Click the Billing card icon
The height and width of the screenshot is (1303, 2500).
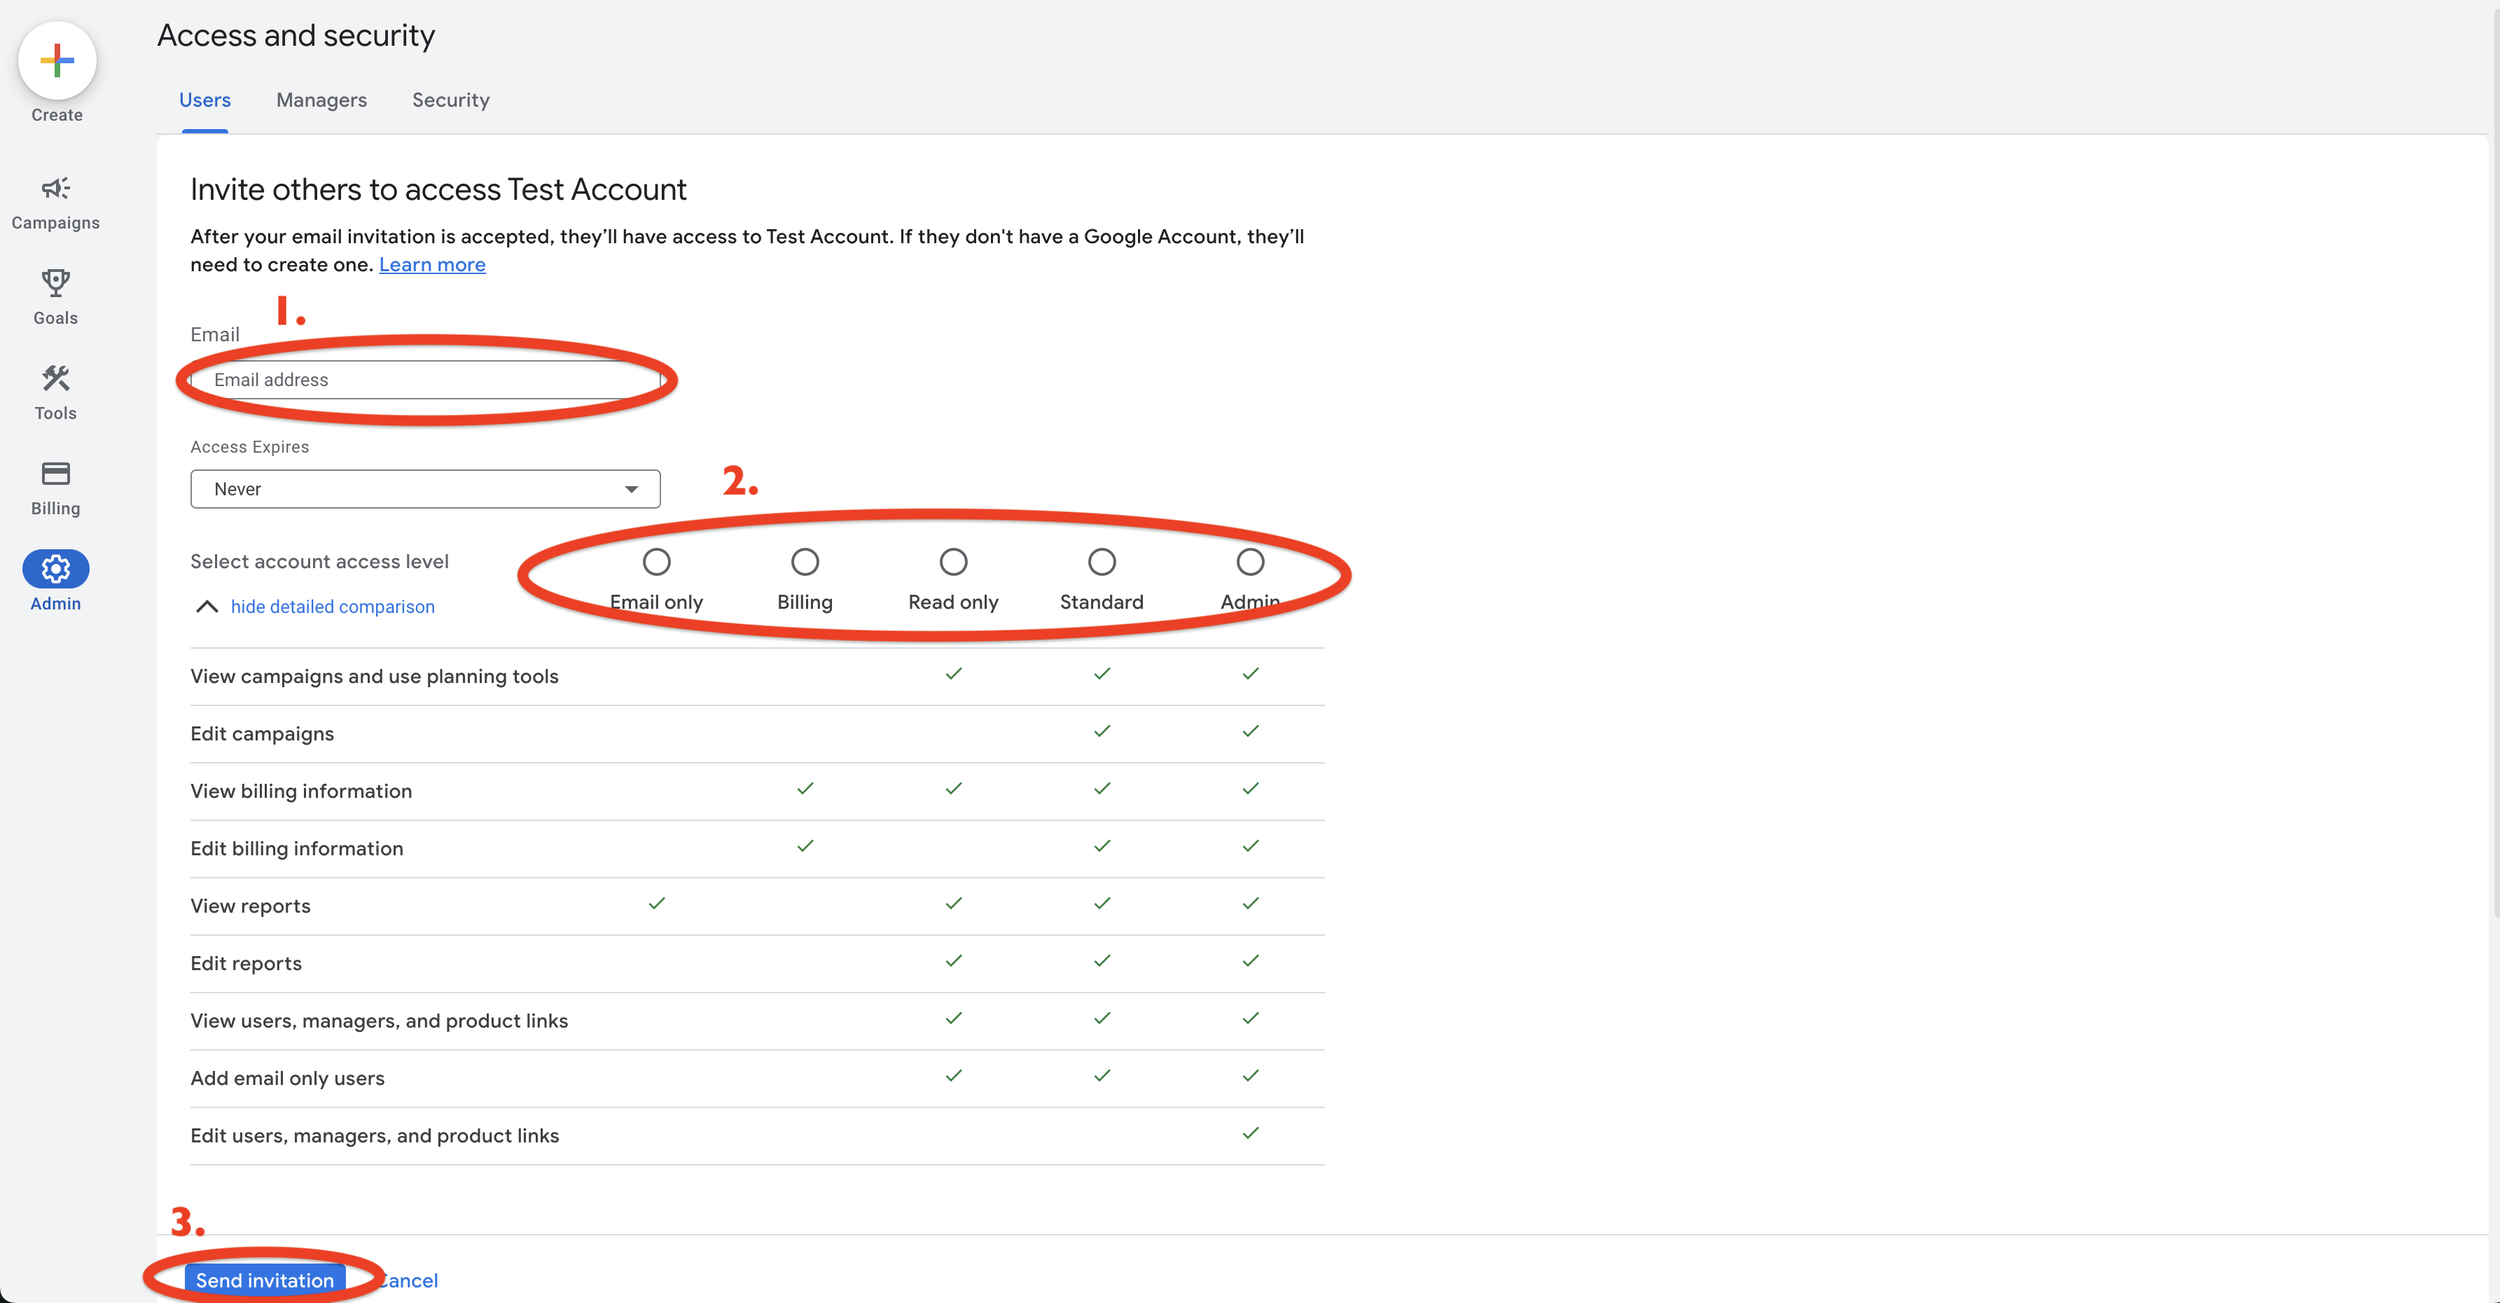tap(55, 474)
